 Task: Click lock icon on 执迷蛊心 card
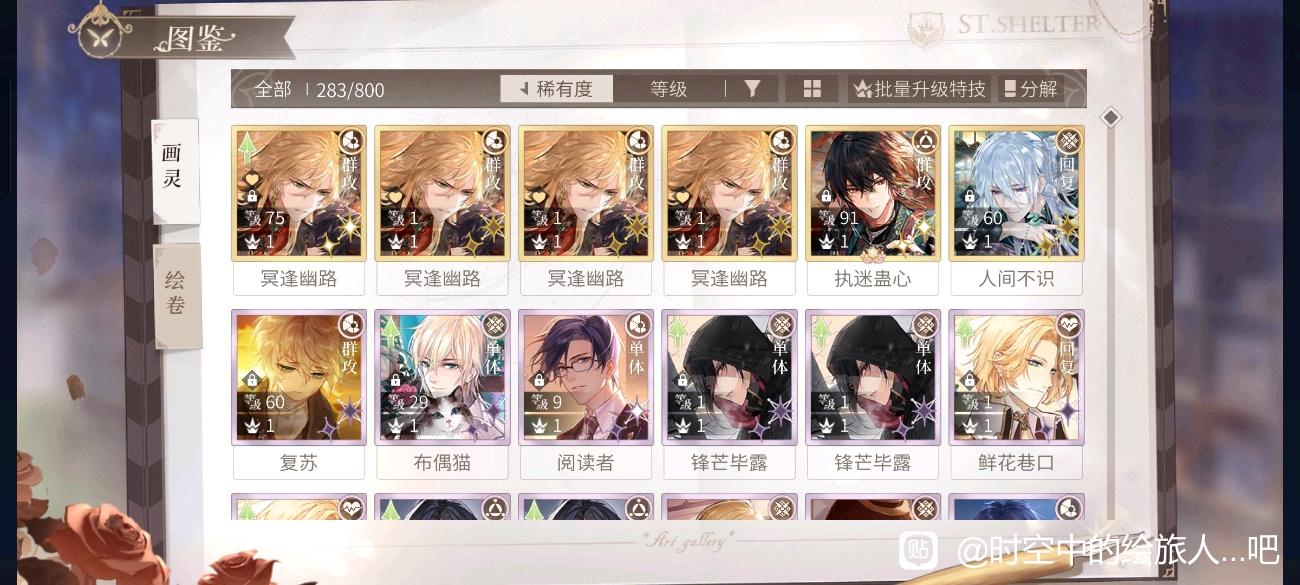tap(826, 197)
